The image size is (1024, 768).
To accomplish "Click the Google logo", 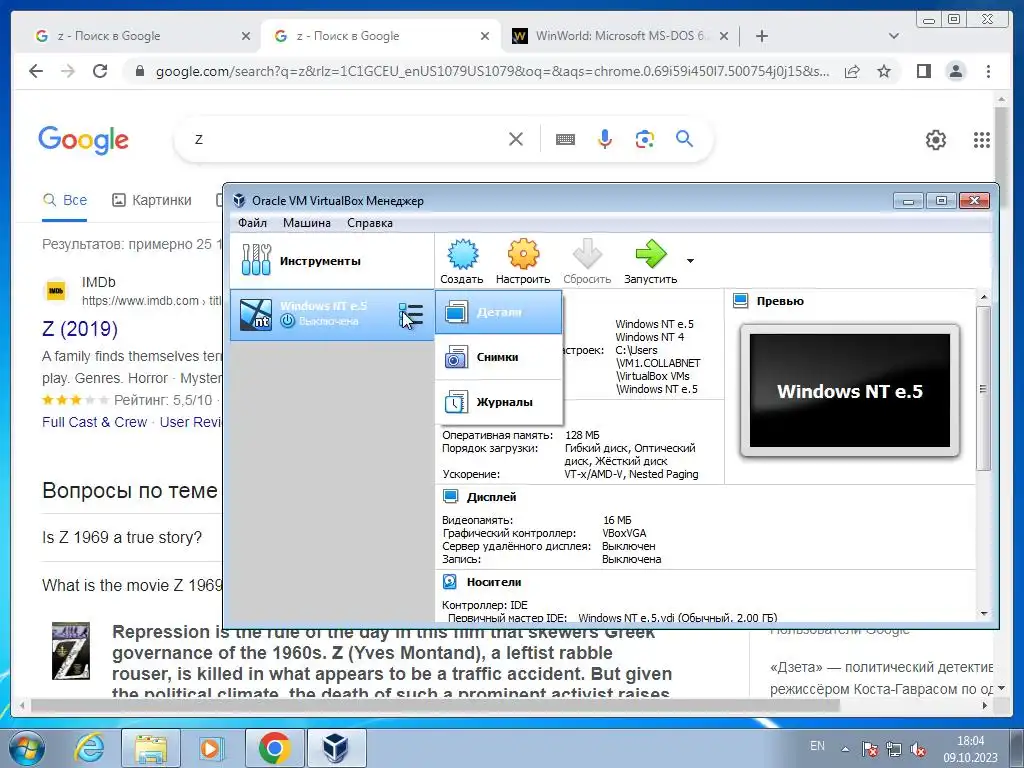I will click(83, 140).
